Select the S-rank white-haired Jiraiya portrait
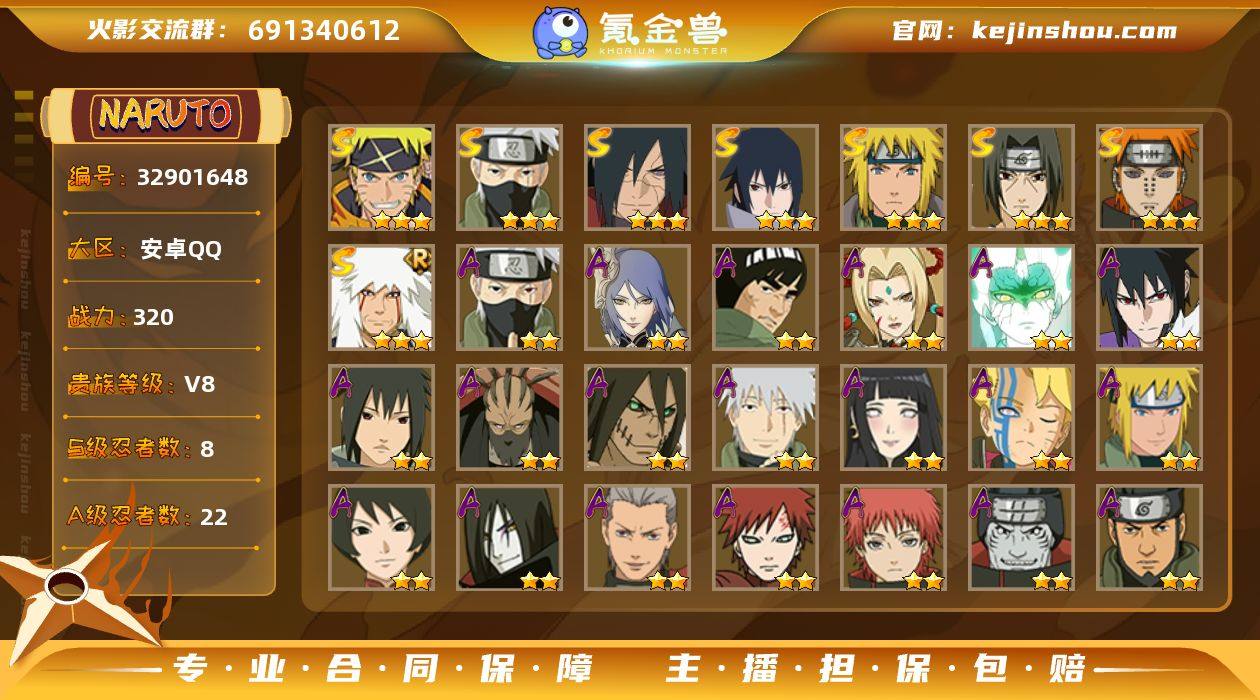Viewport: 1260px width, 700px height. (x=381, y=298)
